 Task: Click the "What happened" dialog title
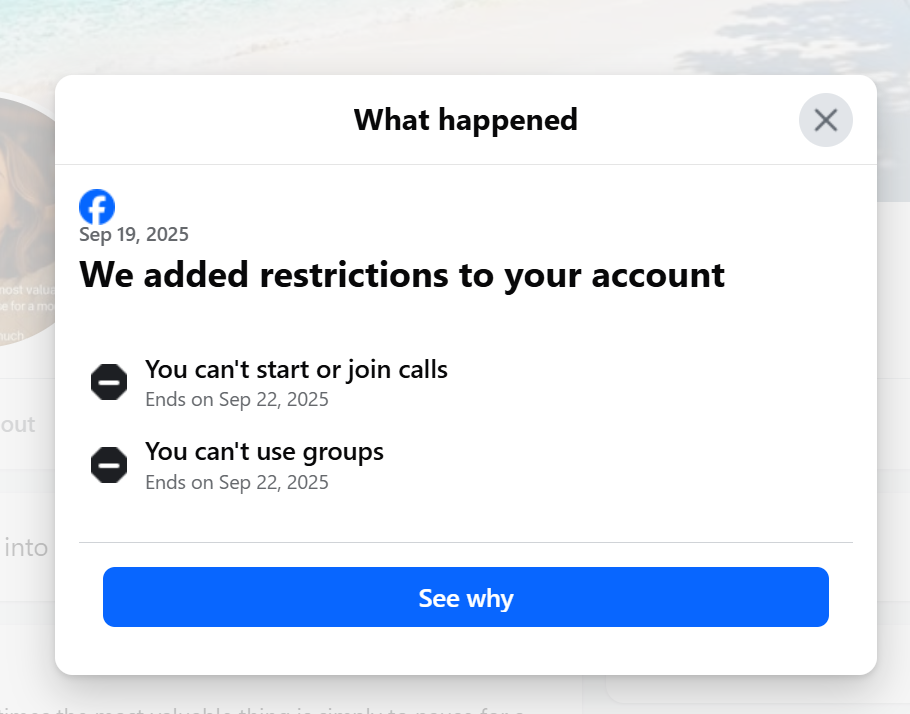click(465, 120)
